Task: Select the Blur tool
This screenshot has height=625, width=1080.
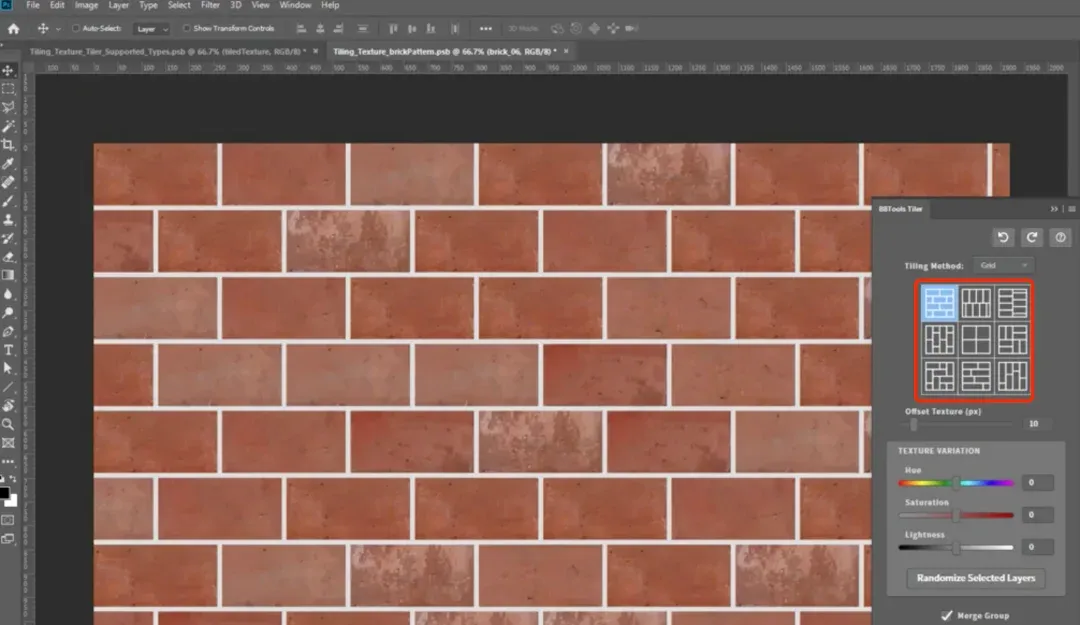Action: tap(8, 294)
